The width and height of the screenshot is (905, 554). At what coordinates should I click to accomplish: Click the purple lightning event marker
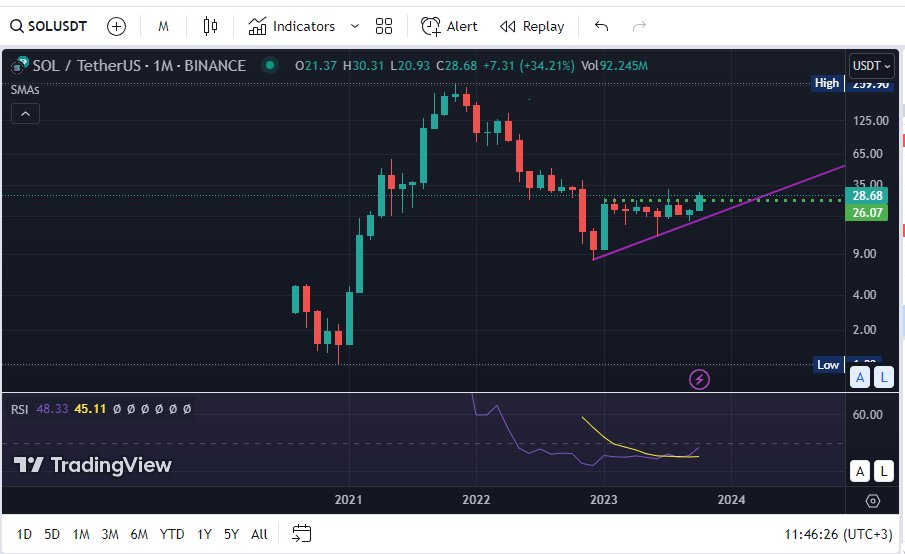(x=699, y=379)
